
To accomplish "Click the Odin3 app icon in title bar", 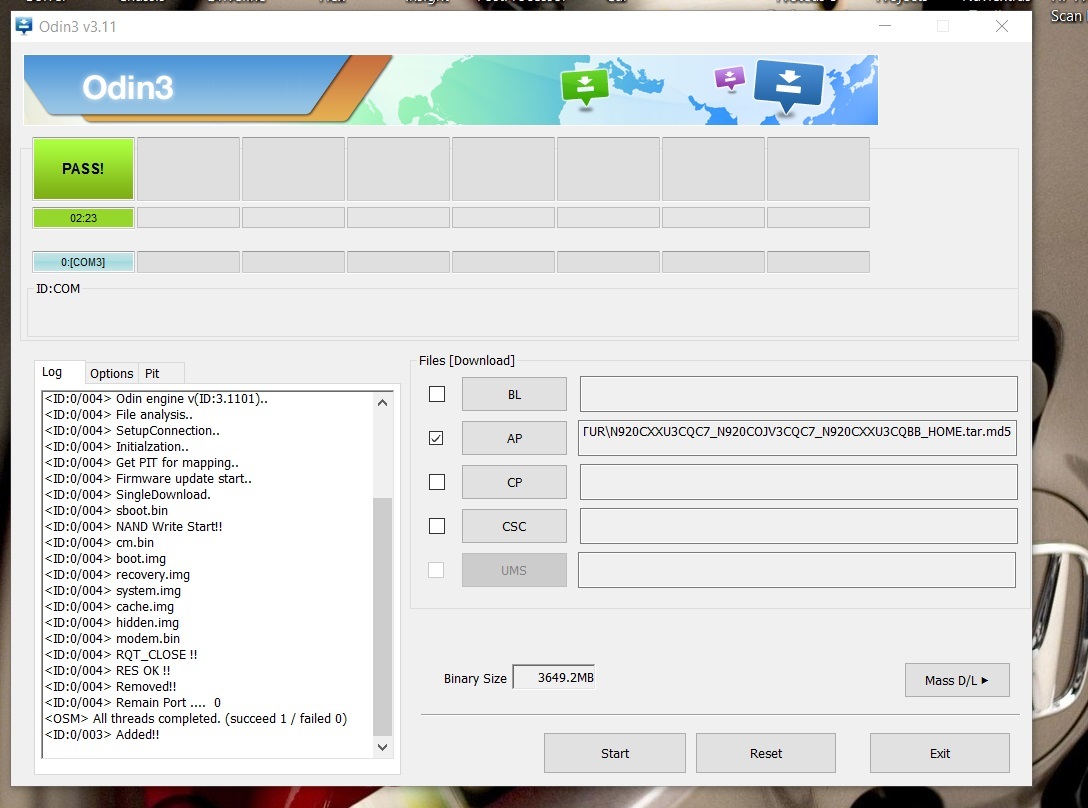I will (x=24, y=26).
